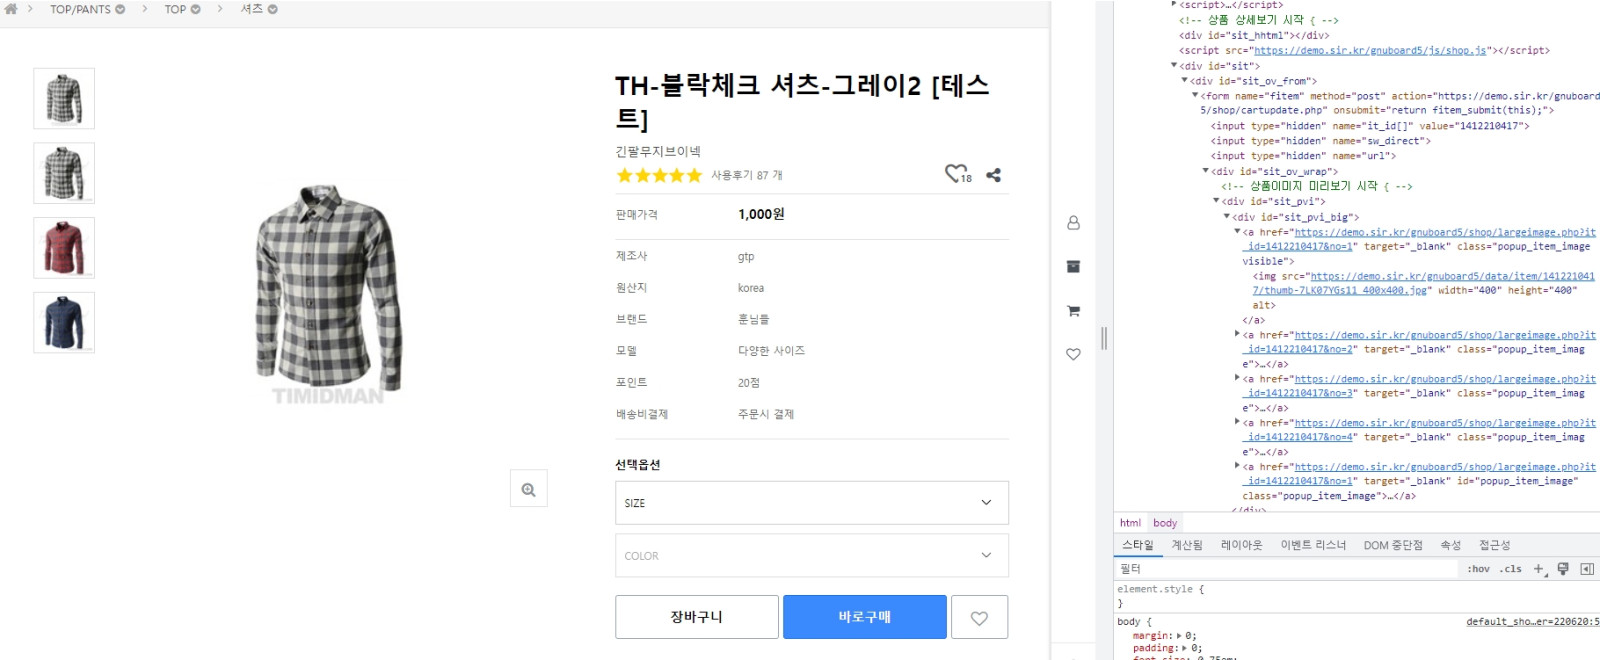Open the archive box icon in side rail

(1073, 267)
